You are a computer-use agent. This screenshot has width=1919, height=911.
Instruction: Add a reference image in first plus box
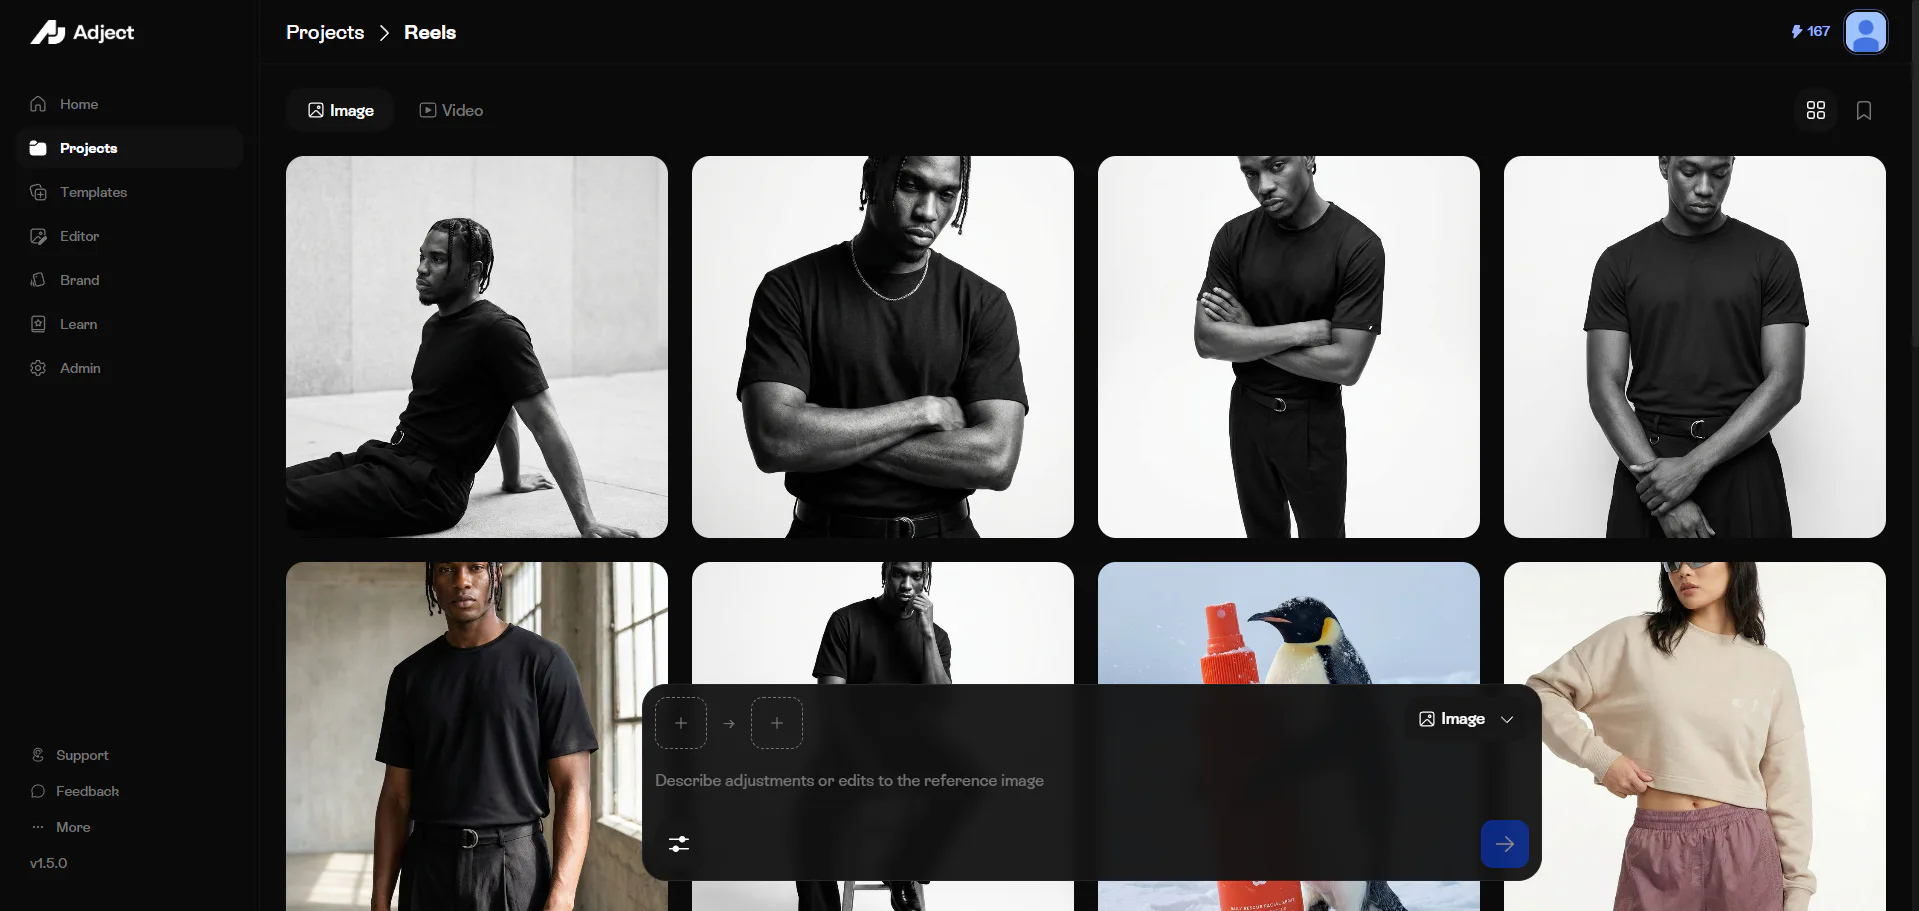[681, 723]
